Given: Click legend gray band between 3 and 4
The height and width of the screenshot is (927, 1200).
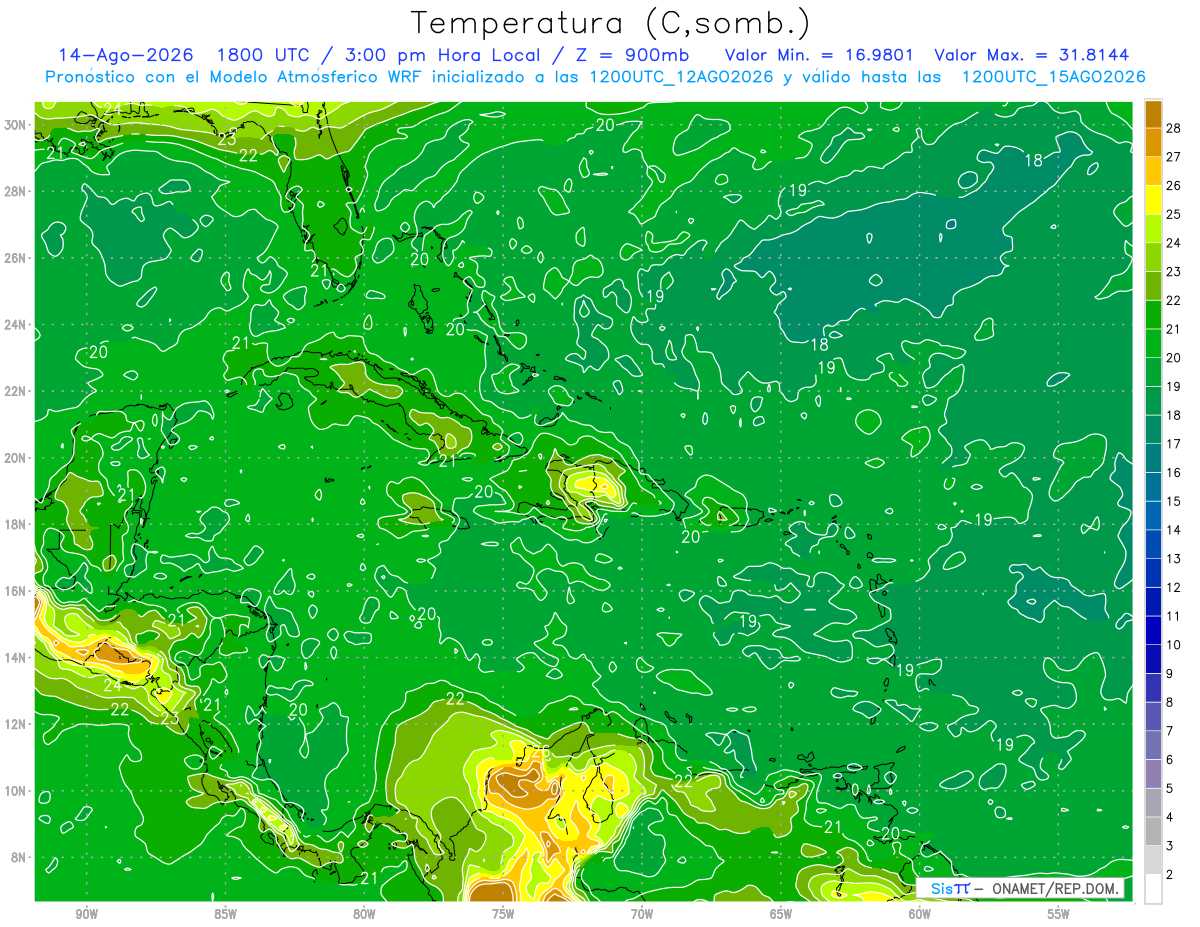Looking at the screenshot, I should point(1154,832).
